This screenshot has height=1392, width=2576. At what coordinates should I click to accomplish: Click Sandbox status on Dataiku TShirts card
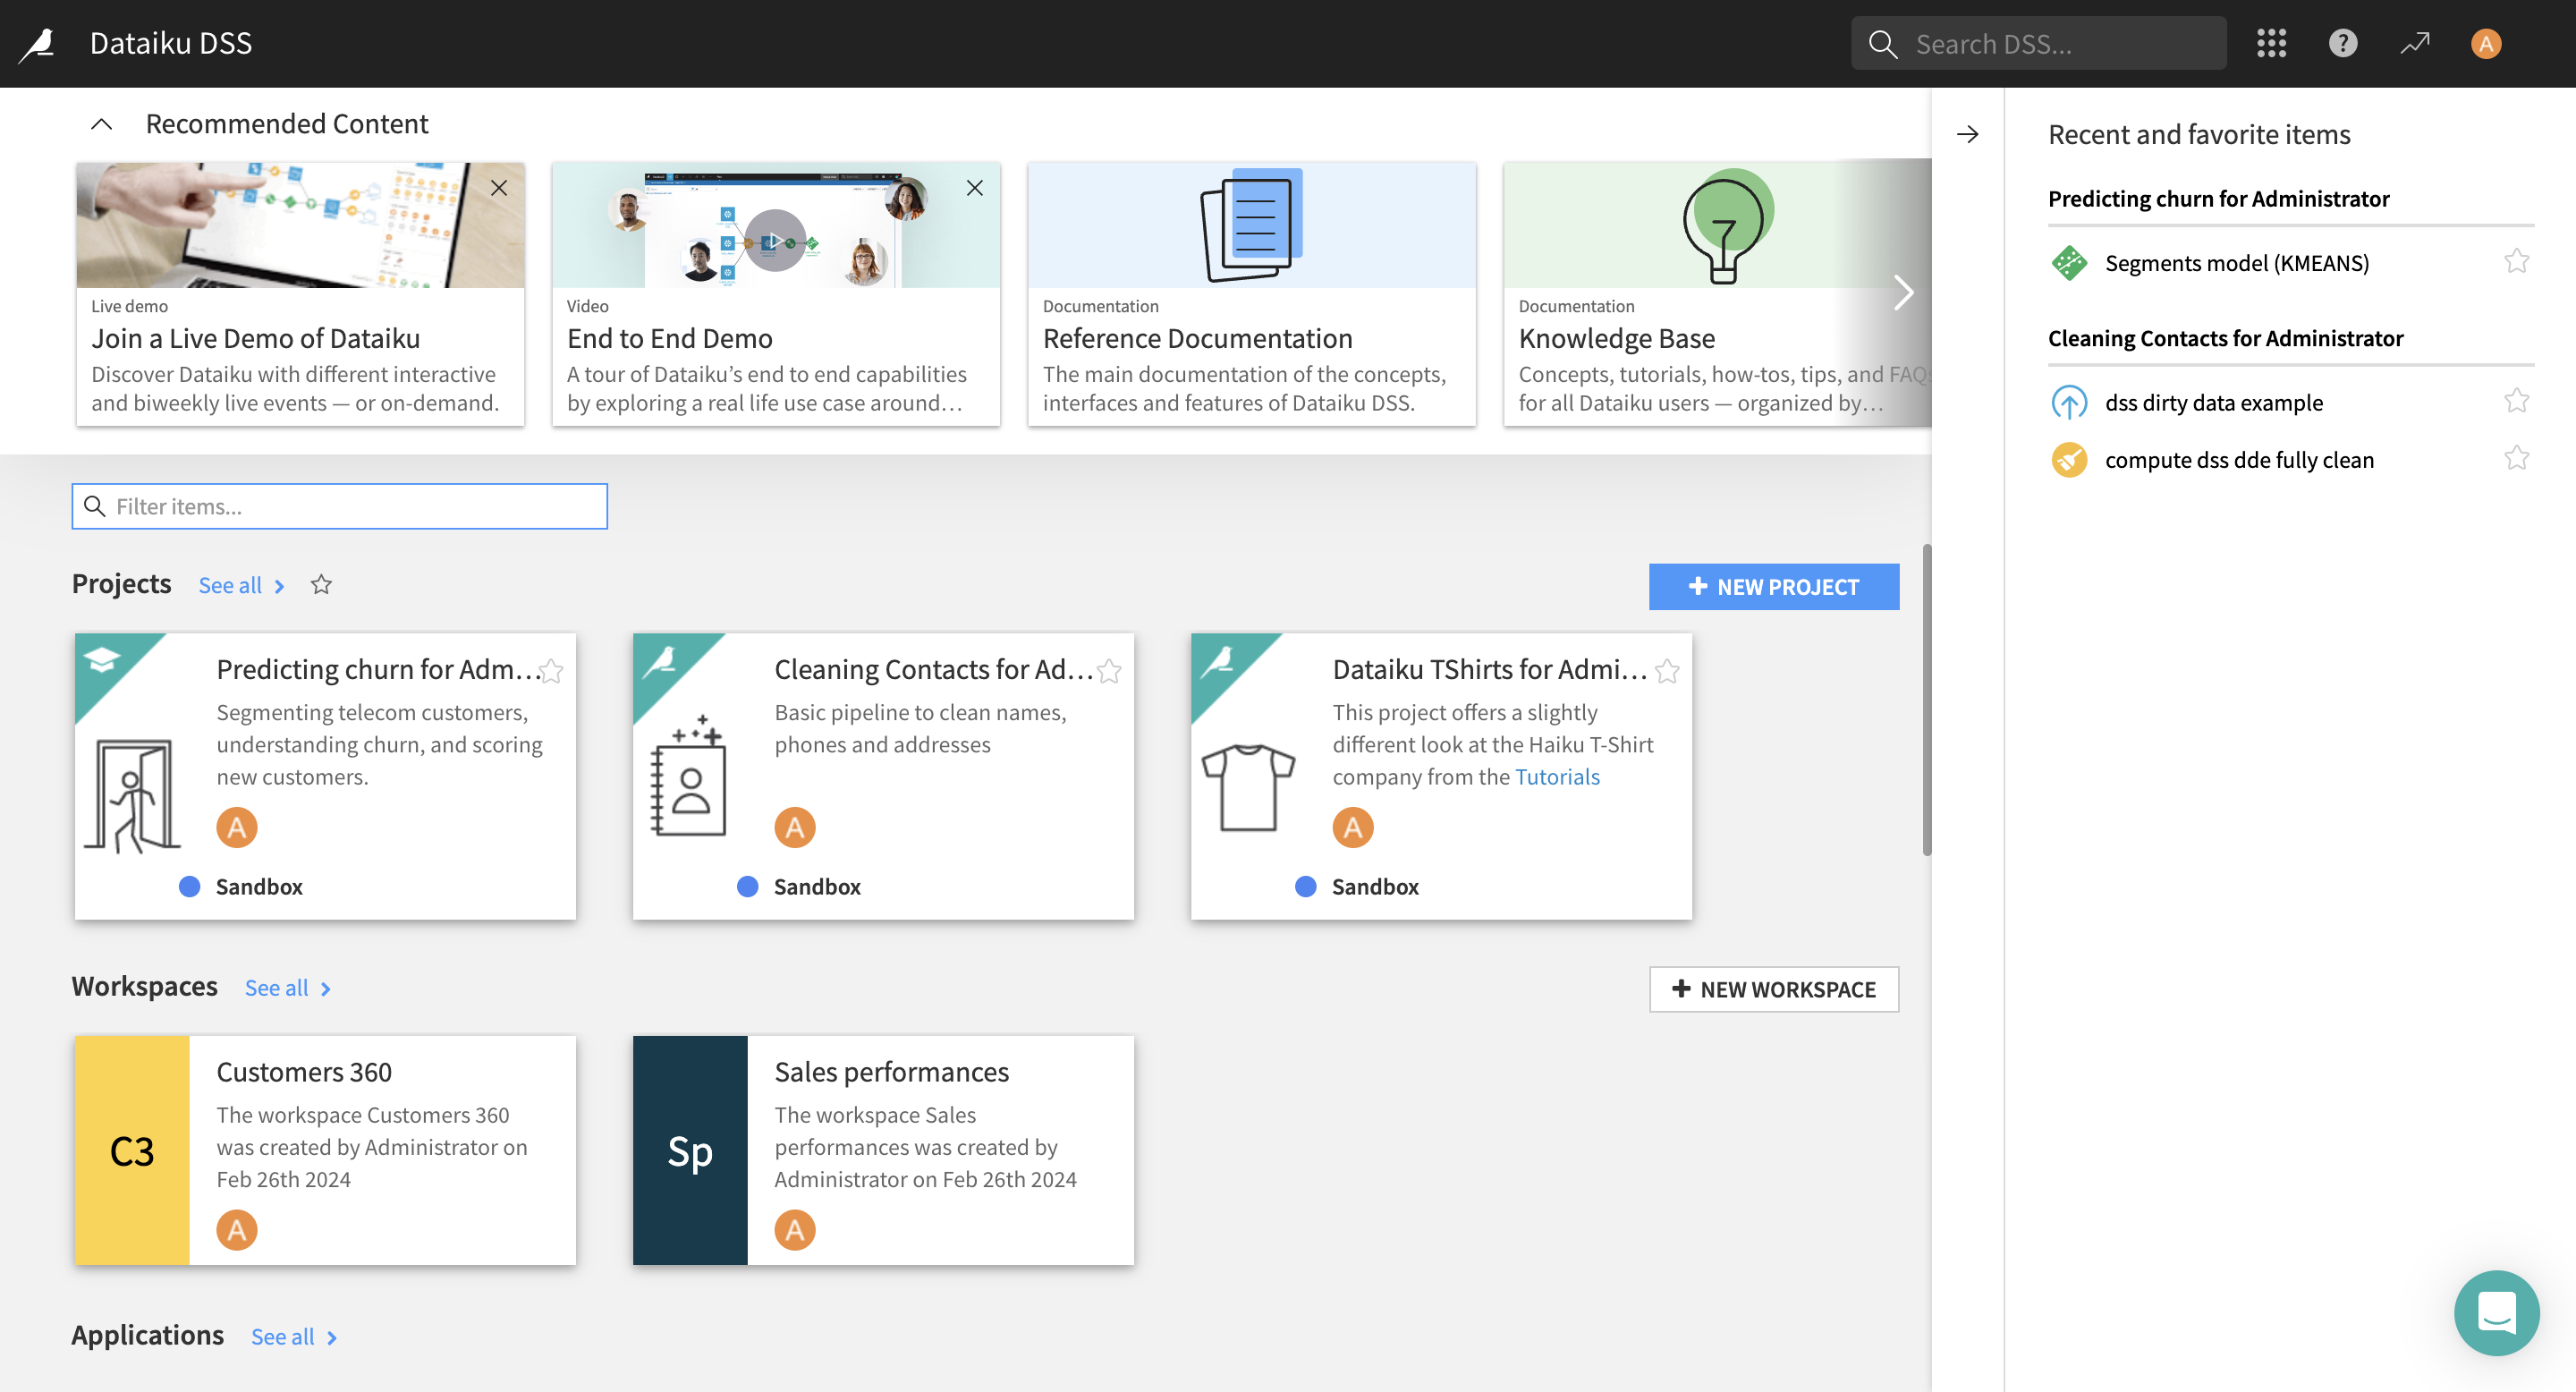pos(1357,886)
